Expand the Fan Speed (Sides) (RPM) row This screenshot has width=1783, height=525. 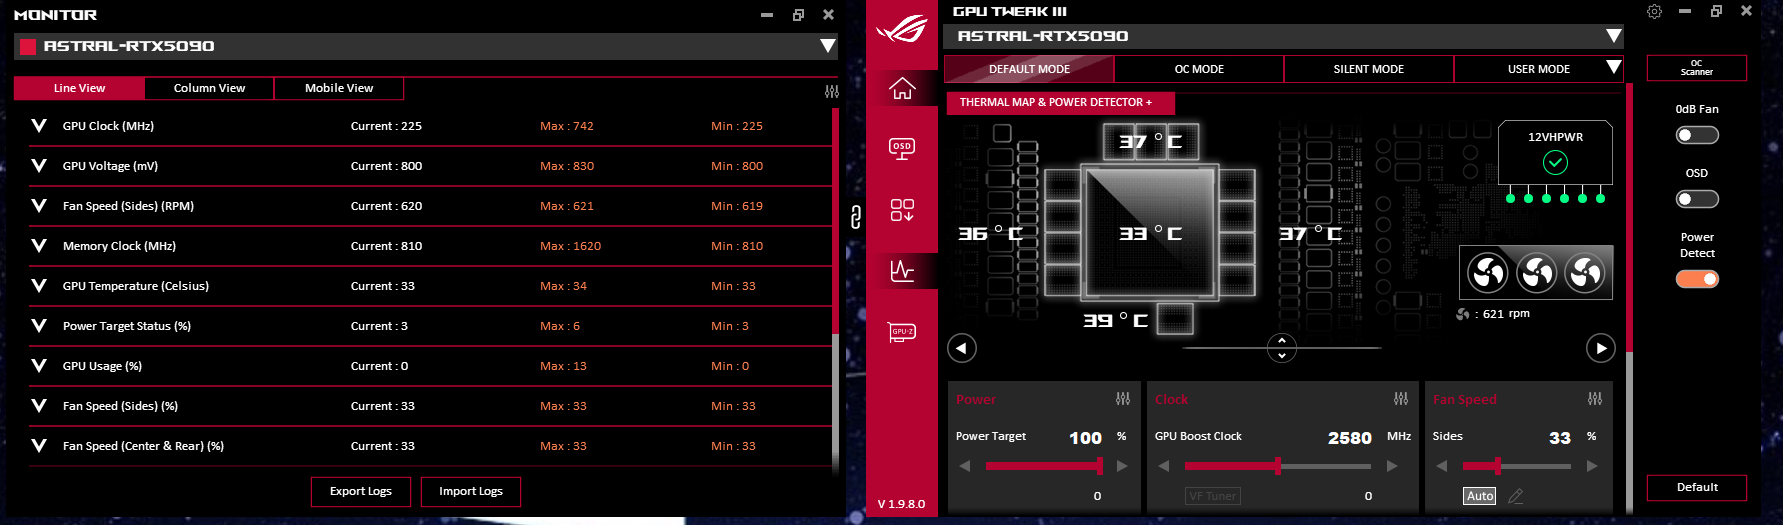click(39, 206)
